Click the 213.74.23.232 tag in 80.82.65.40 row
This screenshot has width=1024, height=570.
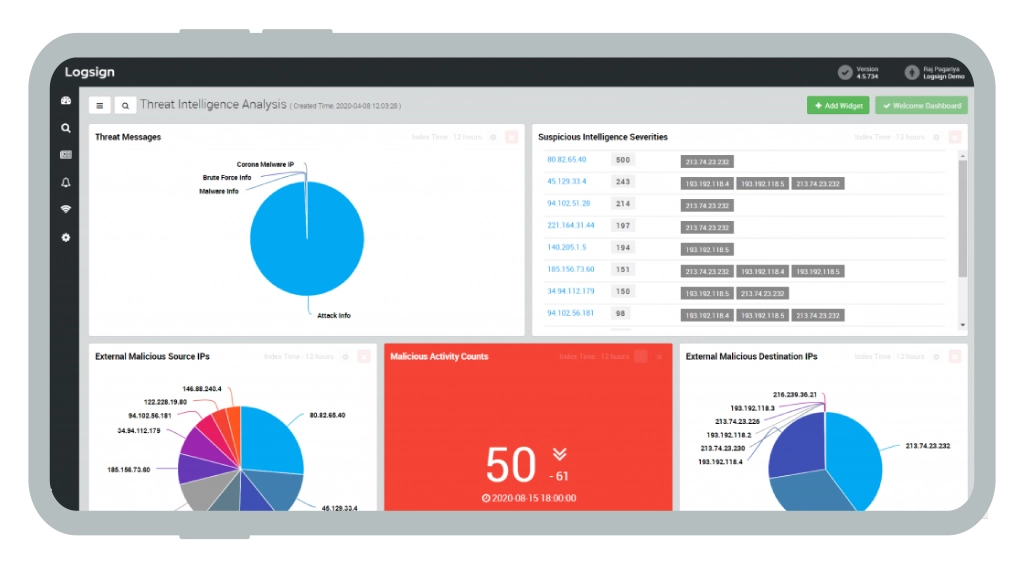pyautogui.click(x=707, y=162)
